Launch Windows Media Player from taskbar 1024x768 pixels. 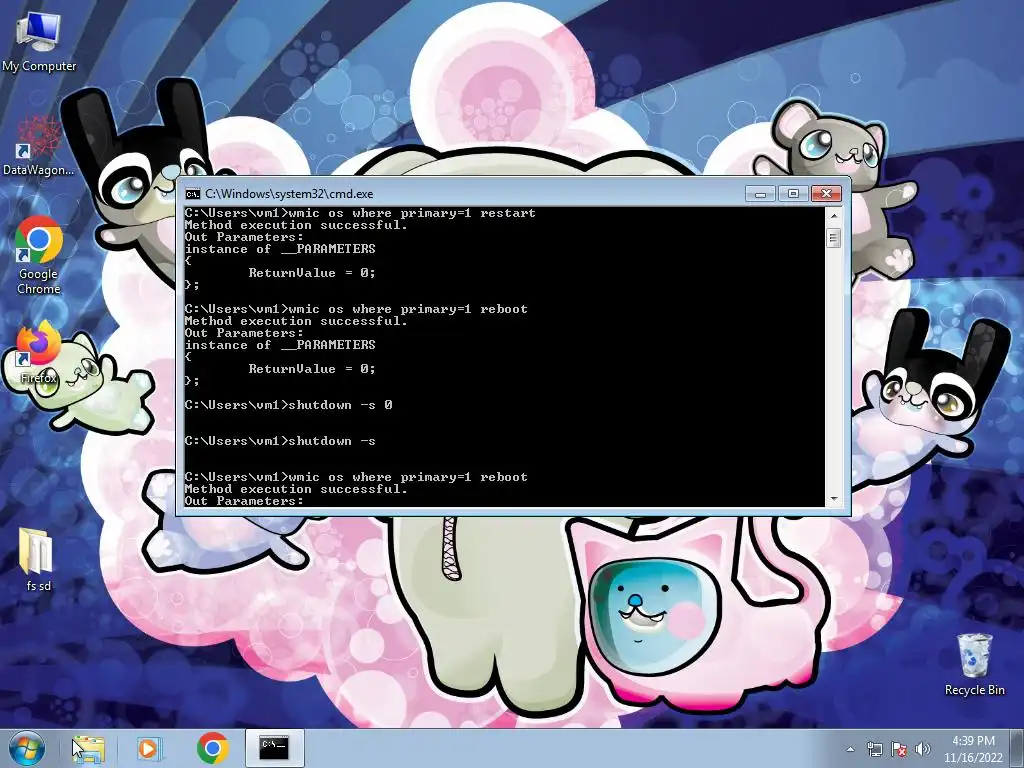pyautogui.click(x=149, y=748)
